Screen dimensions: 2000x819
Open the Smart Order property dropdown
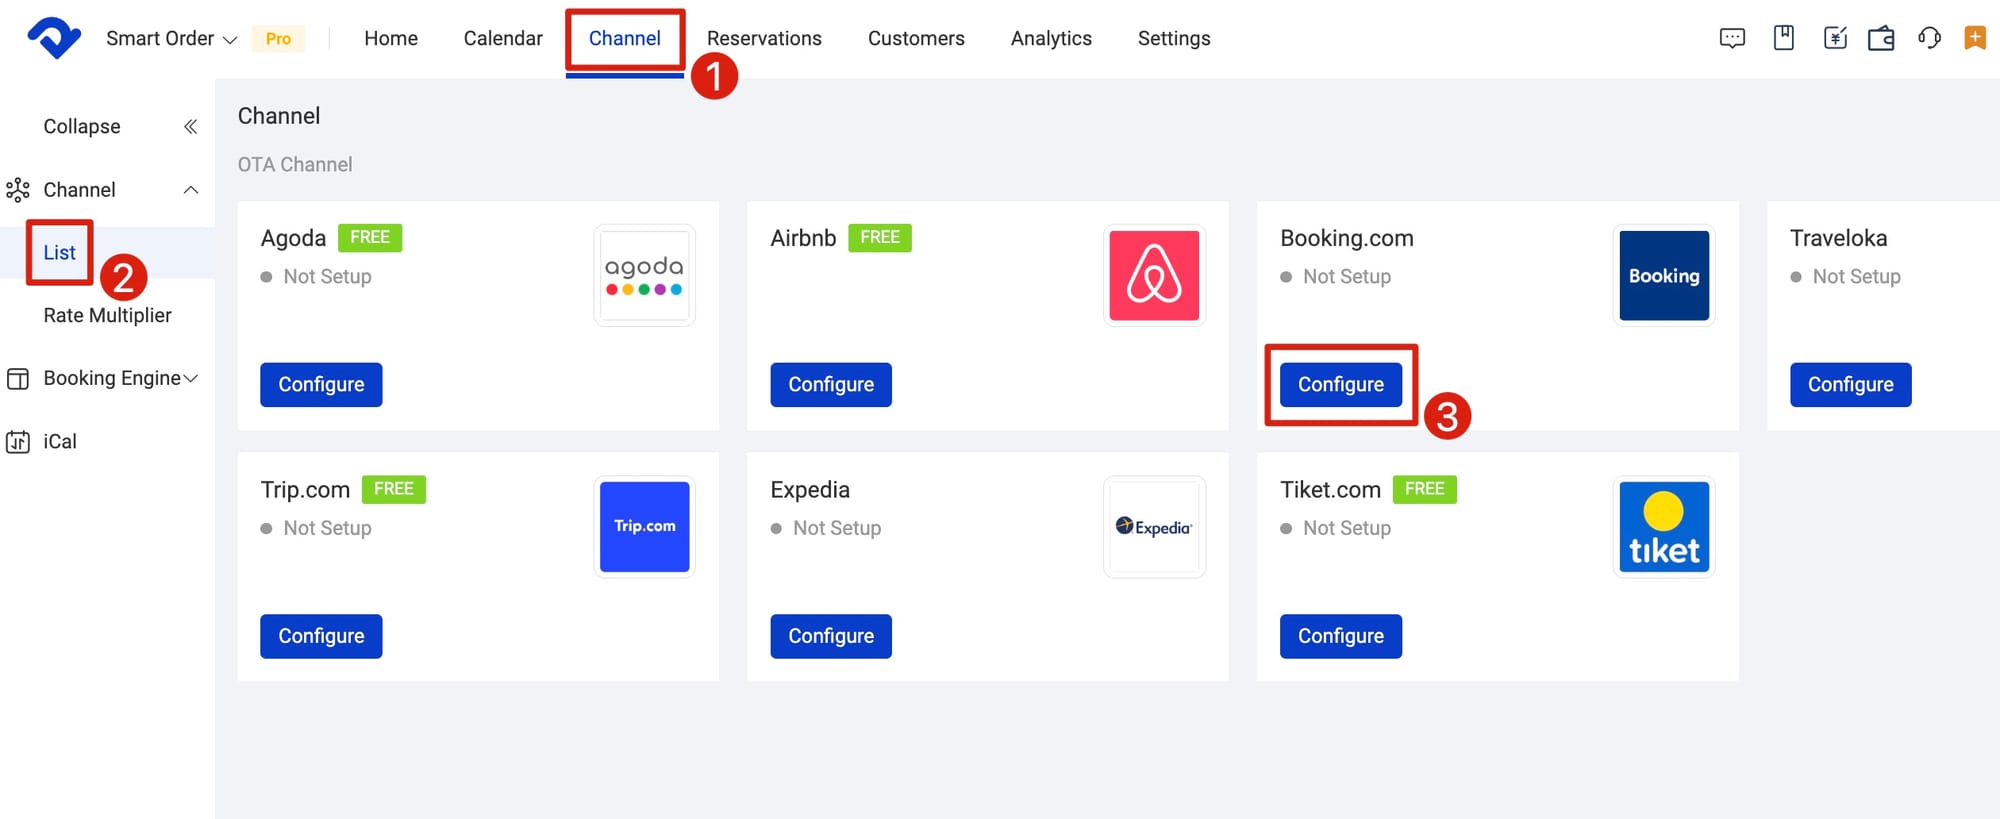pos(171,38)
